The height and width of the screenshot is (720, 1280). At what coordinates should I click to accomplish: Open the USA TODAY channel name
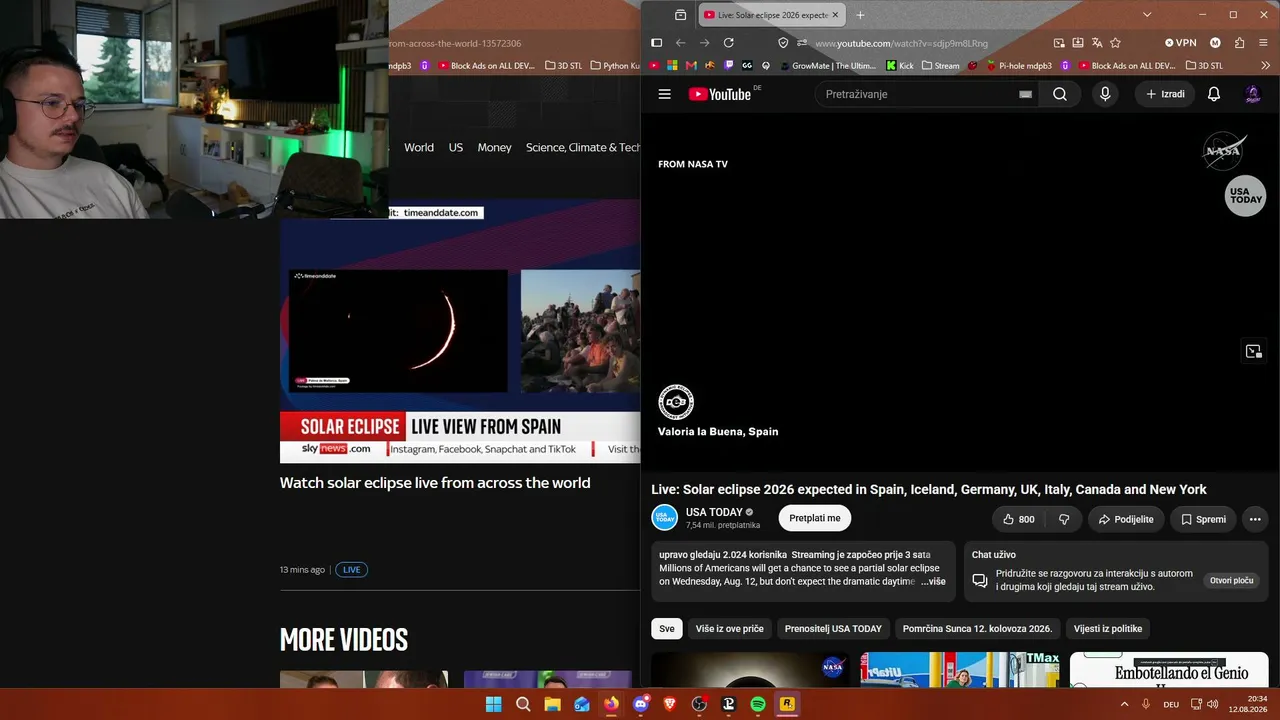point(714,512)
